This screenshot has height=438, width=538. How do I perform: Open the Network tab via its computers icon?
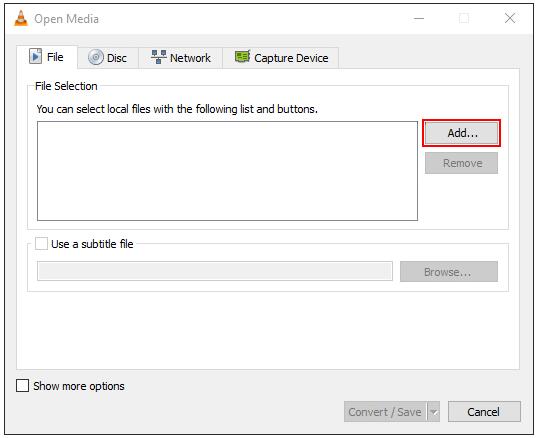(x=159, y=57)
